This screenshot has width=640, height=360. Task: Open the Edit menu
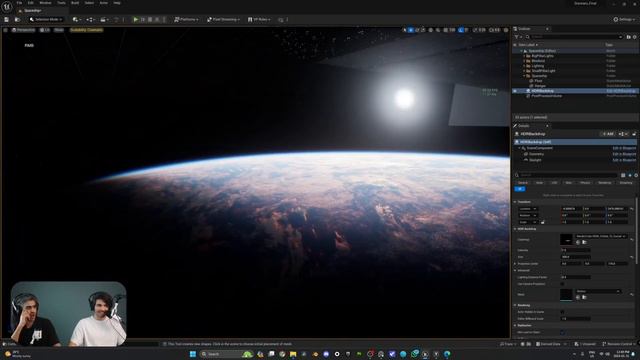tap(31, 3)
